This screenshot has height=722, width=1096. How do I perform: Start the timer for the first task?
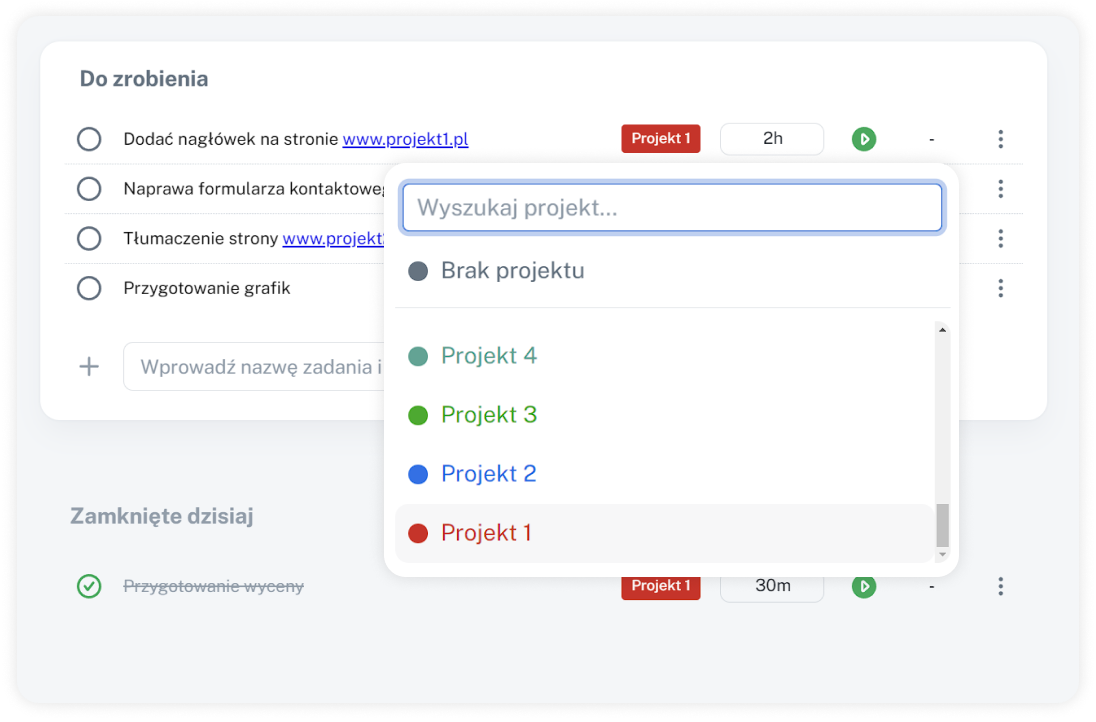point(864,139)
